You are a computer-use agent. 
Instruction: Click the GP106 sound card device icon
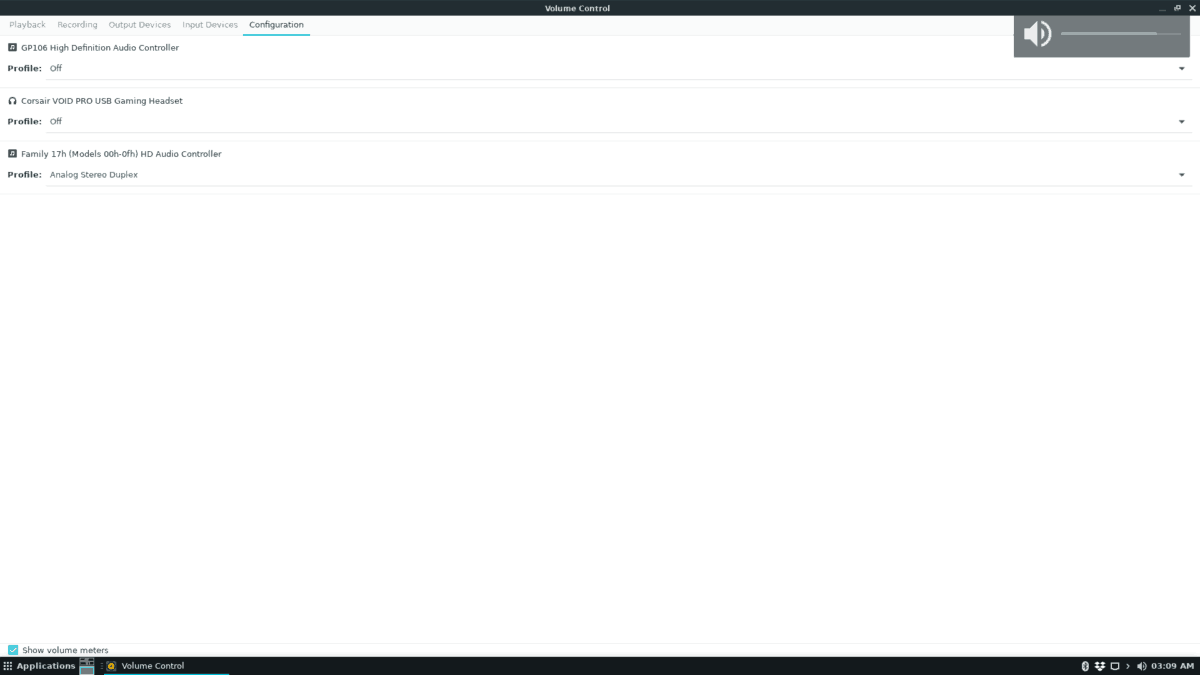(x=12, y=47)
